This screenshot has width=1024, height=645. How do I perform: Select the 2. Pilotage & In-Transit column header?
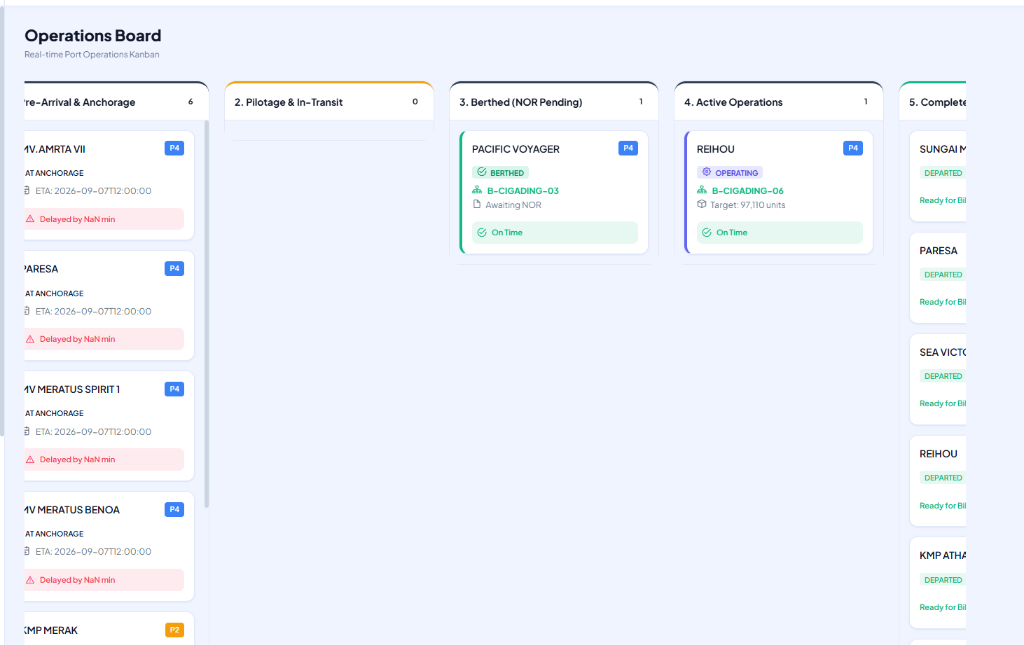pyautogui.click(x=329, y=102)
